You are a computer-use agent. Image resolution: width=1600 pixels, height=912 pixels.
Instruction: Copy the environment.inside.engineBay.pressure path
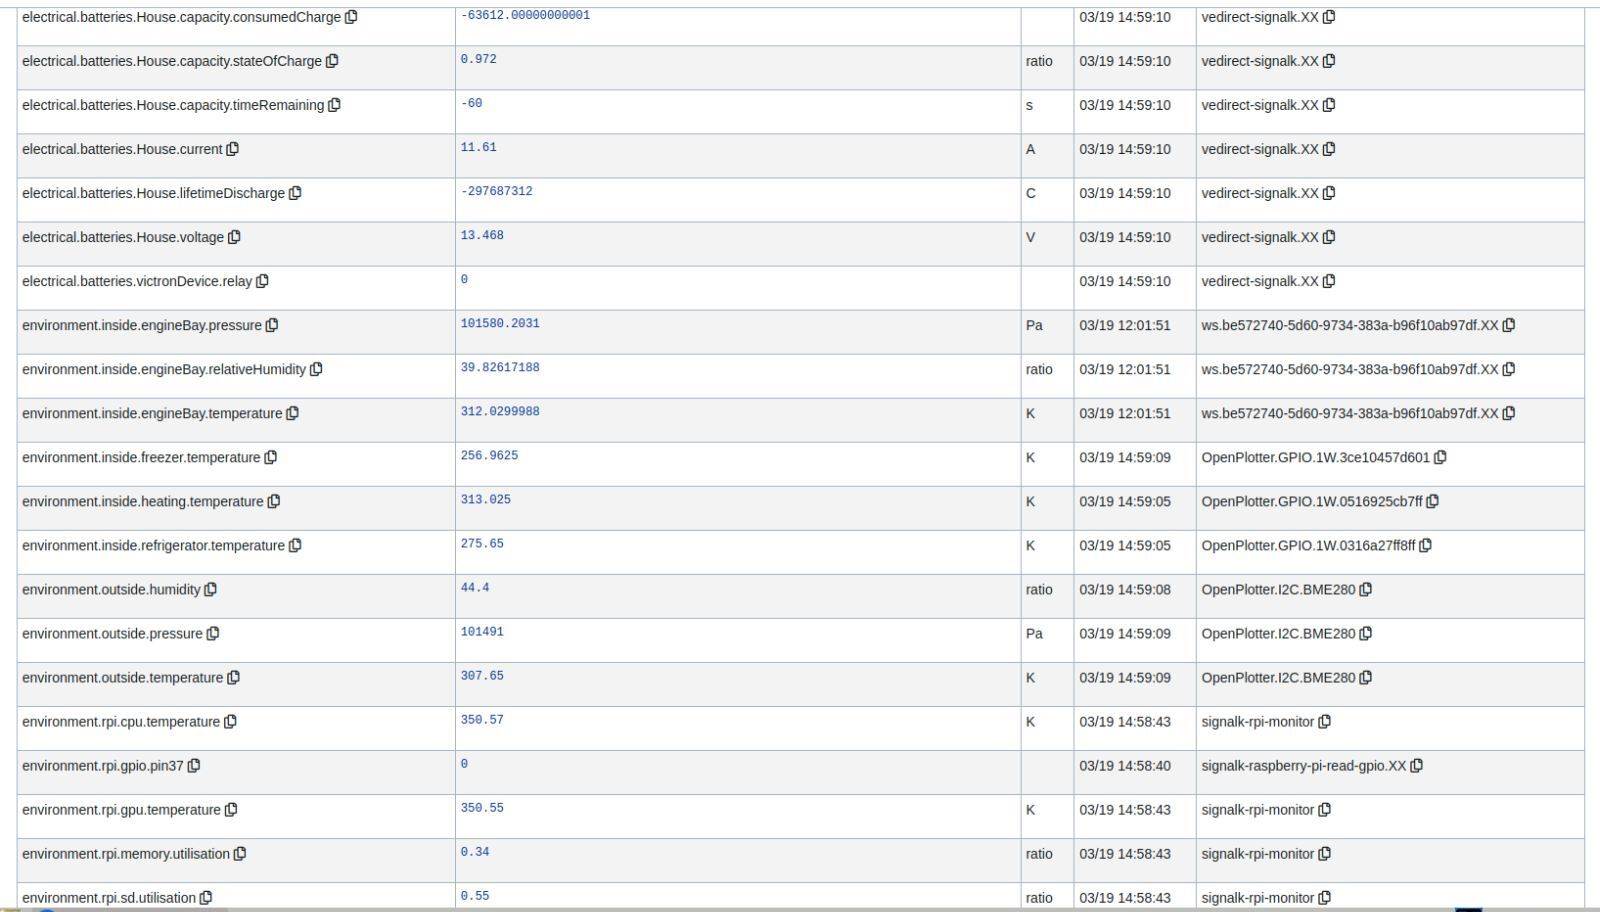coord(272,325)
